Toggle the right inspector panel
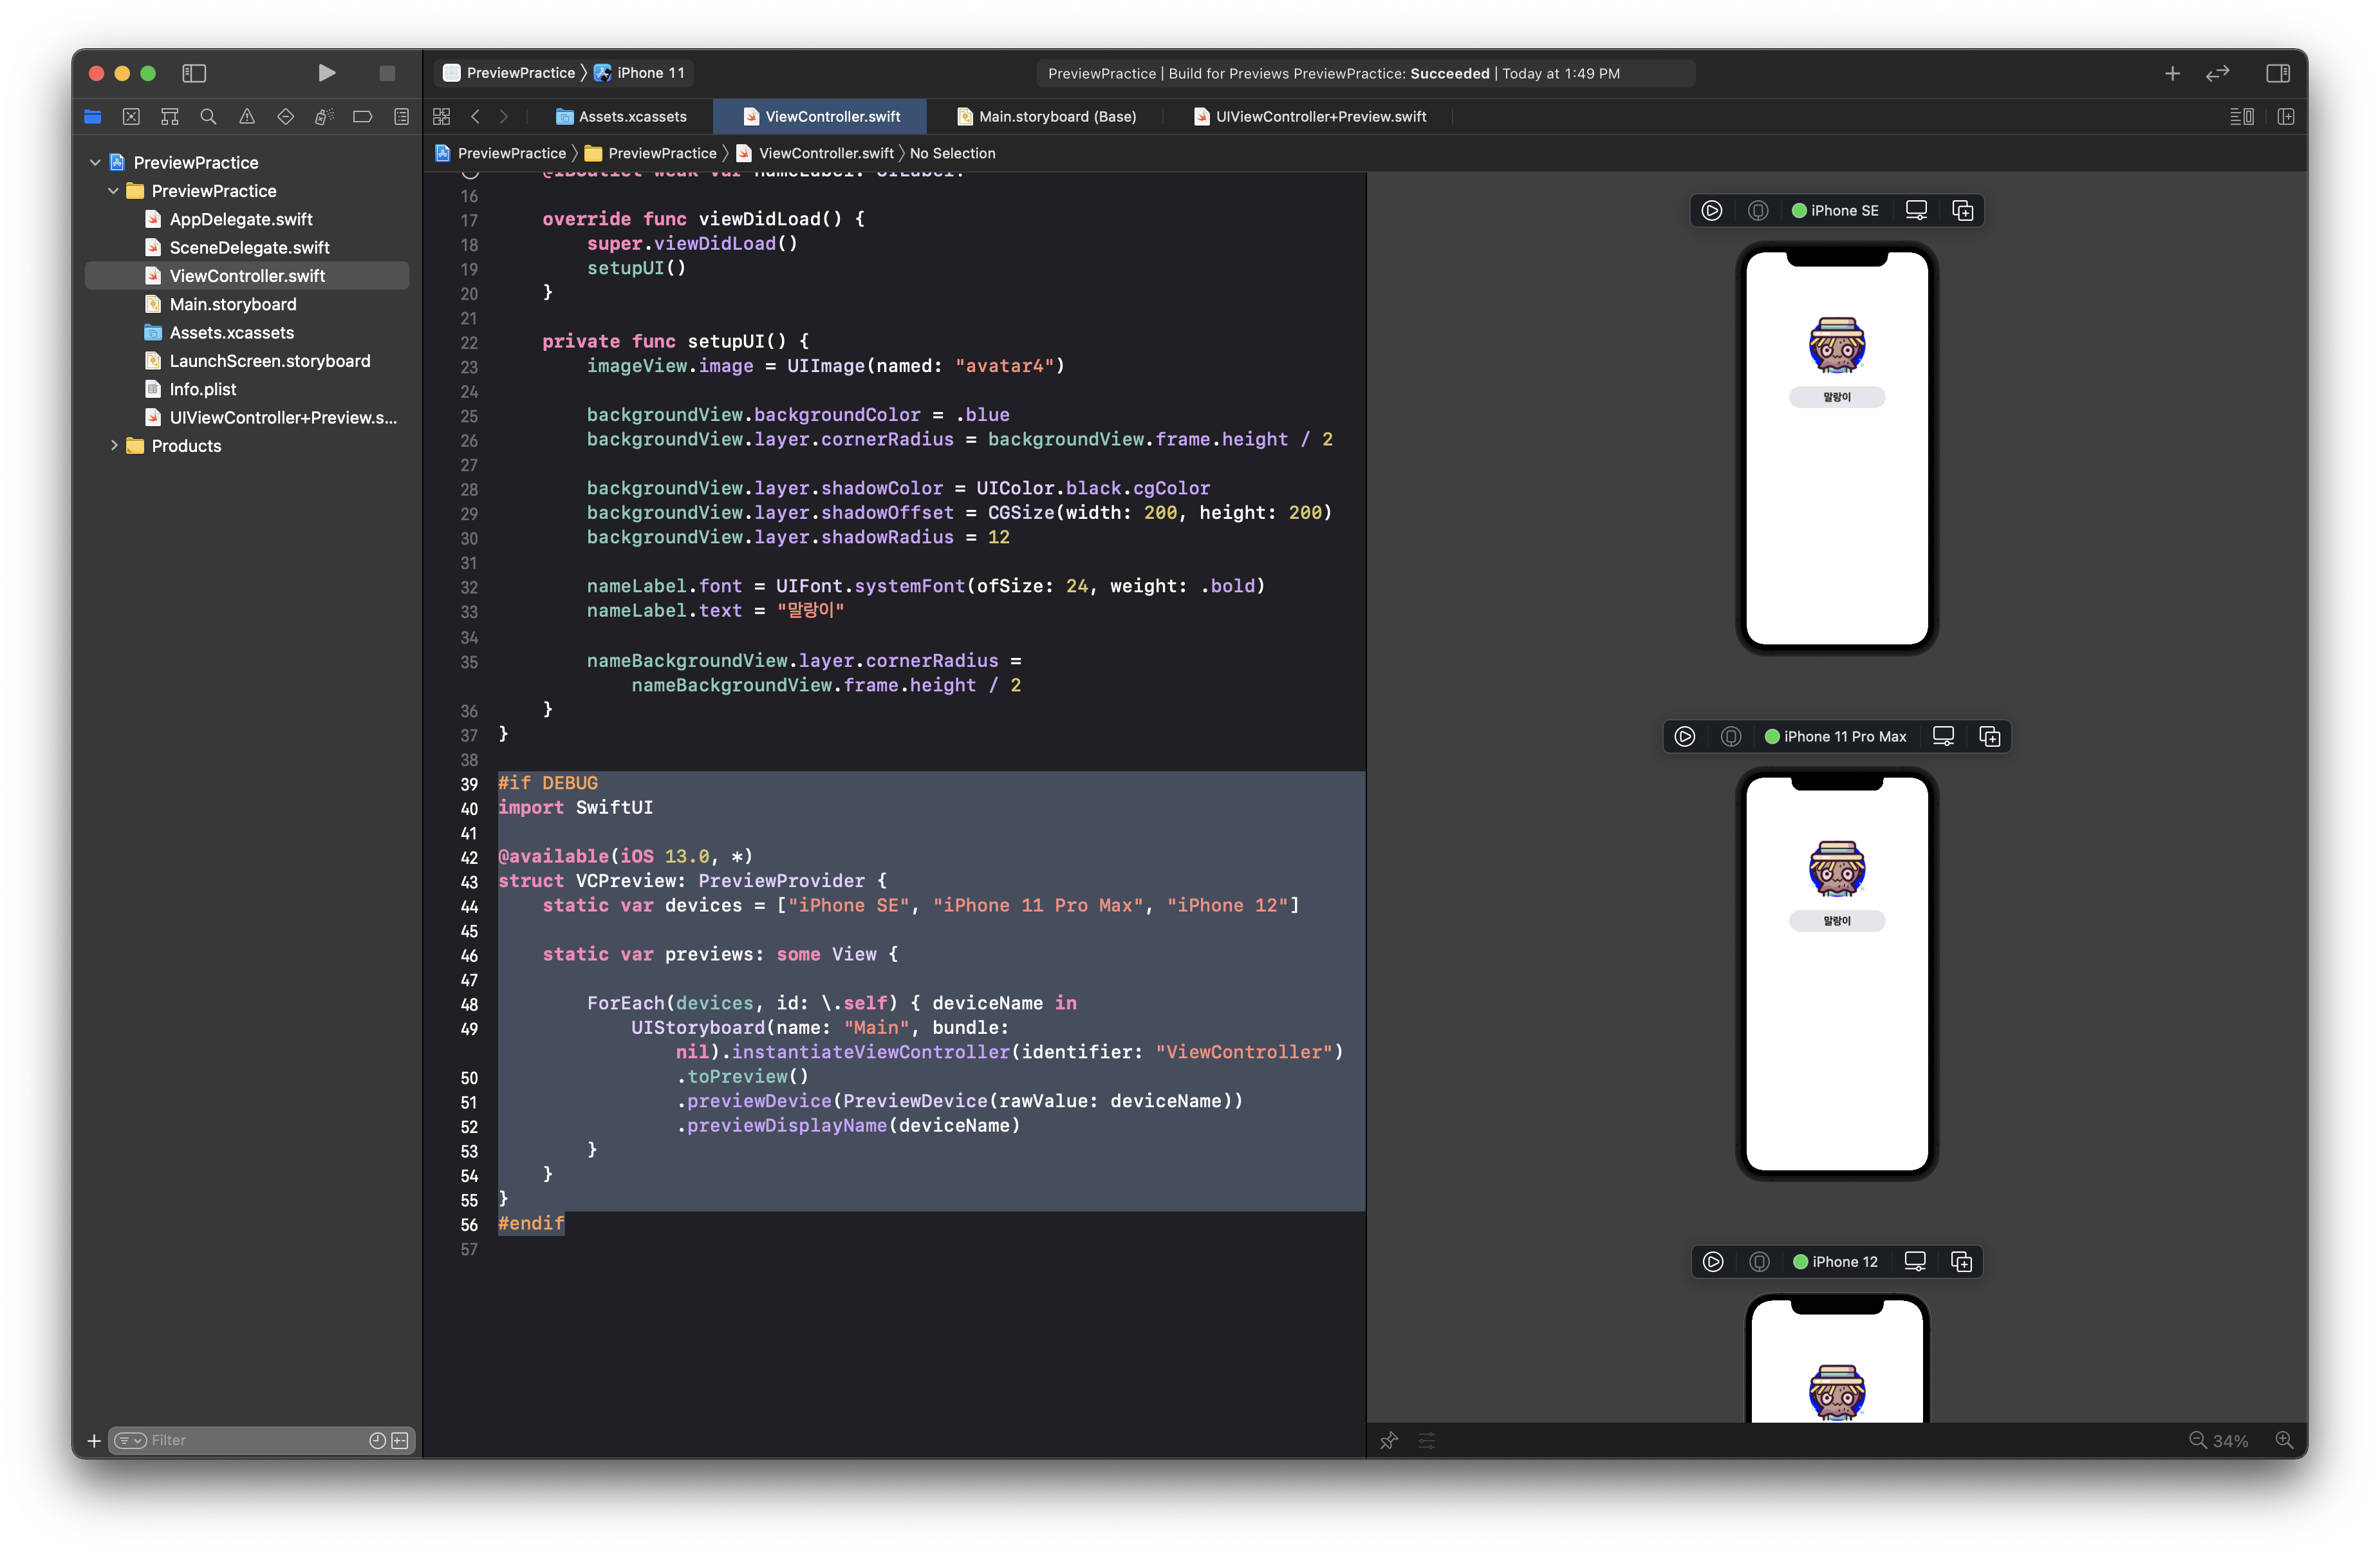The height and width of the screenshot is (1554, 2380). point(2278,73)
